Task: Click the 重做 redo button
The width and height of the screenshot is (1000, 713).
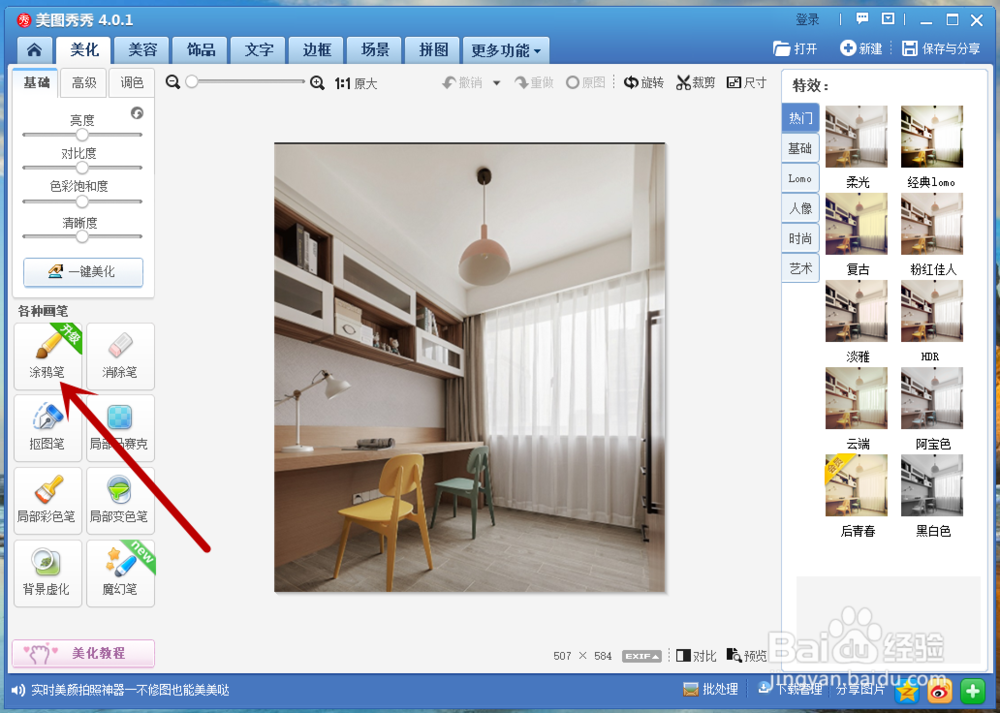Action: click(534, 83)
